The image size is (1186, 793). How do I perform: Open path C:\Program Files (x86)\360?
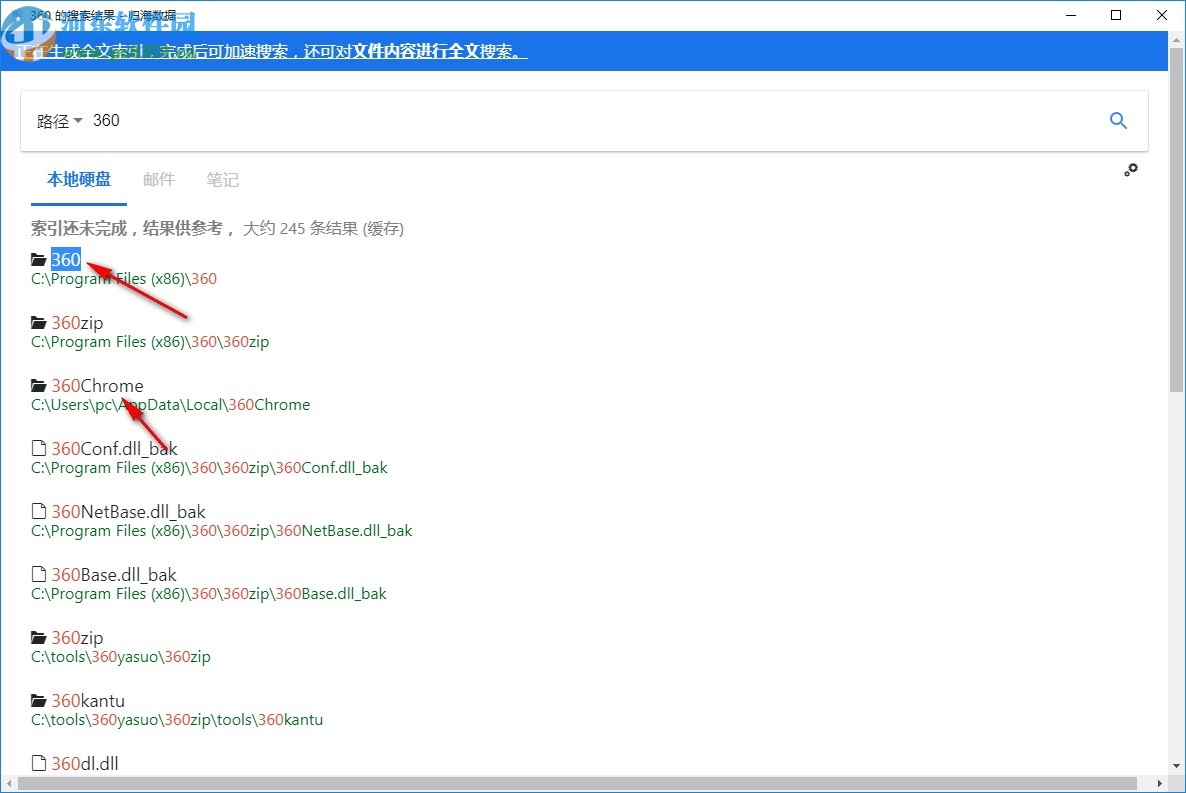(x=124, y=279)
